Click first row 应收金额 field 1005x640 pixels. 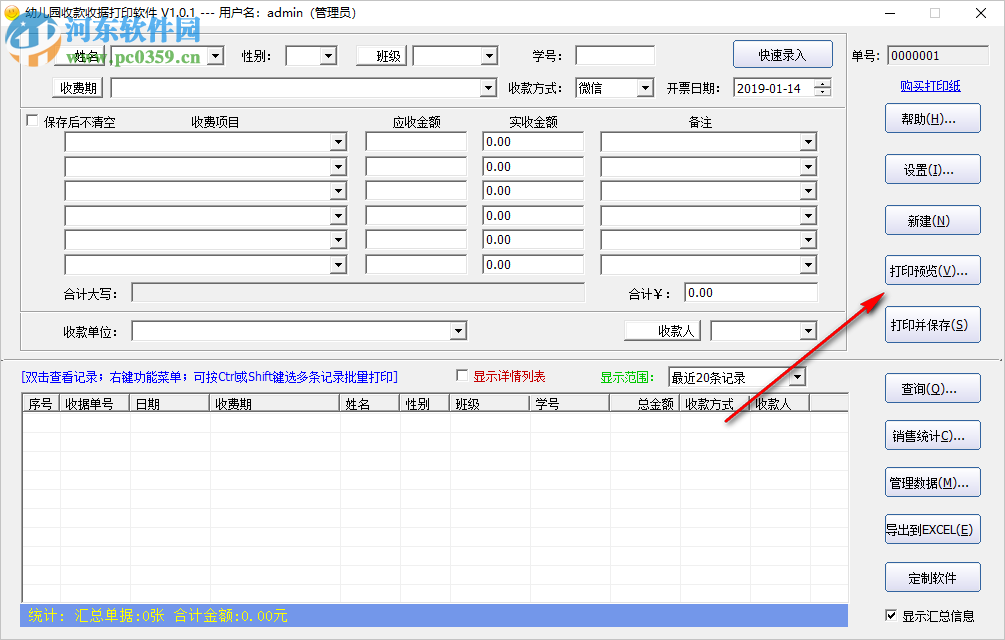417,142
